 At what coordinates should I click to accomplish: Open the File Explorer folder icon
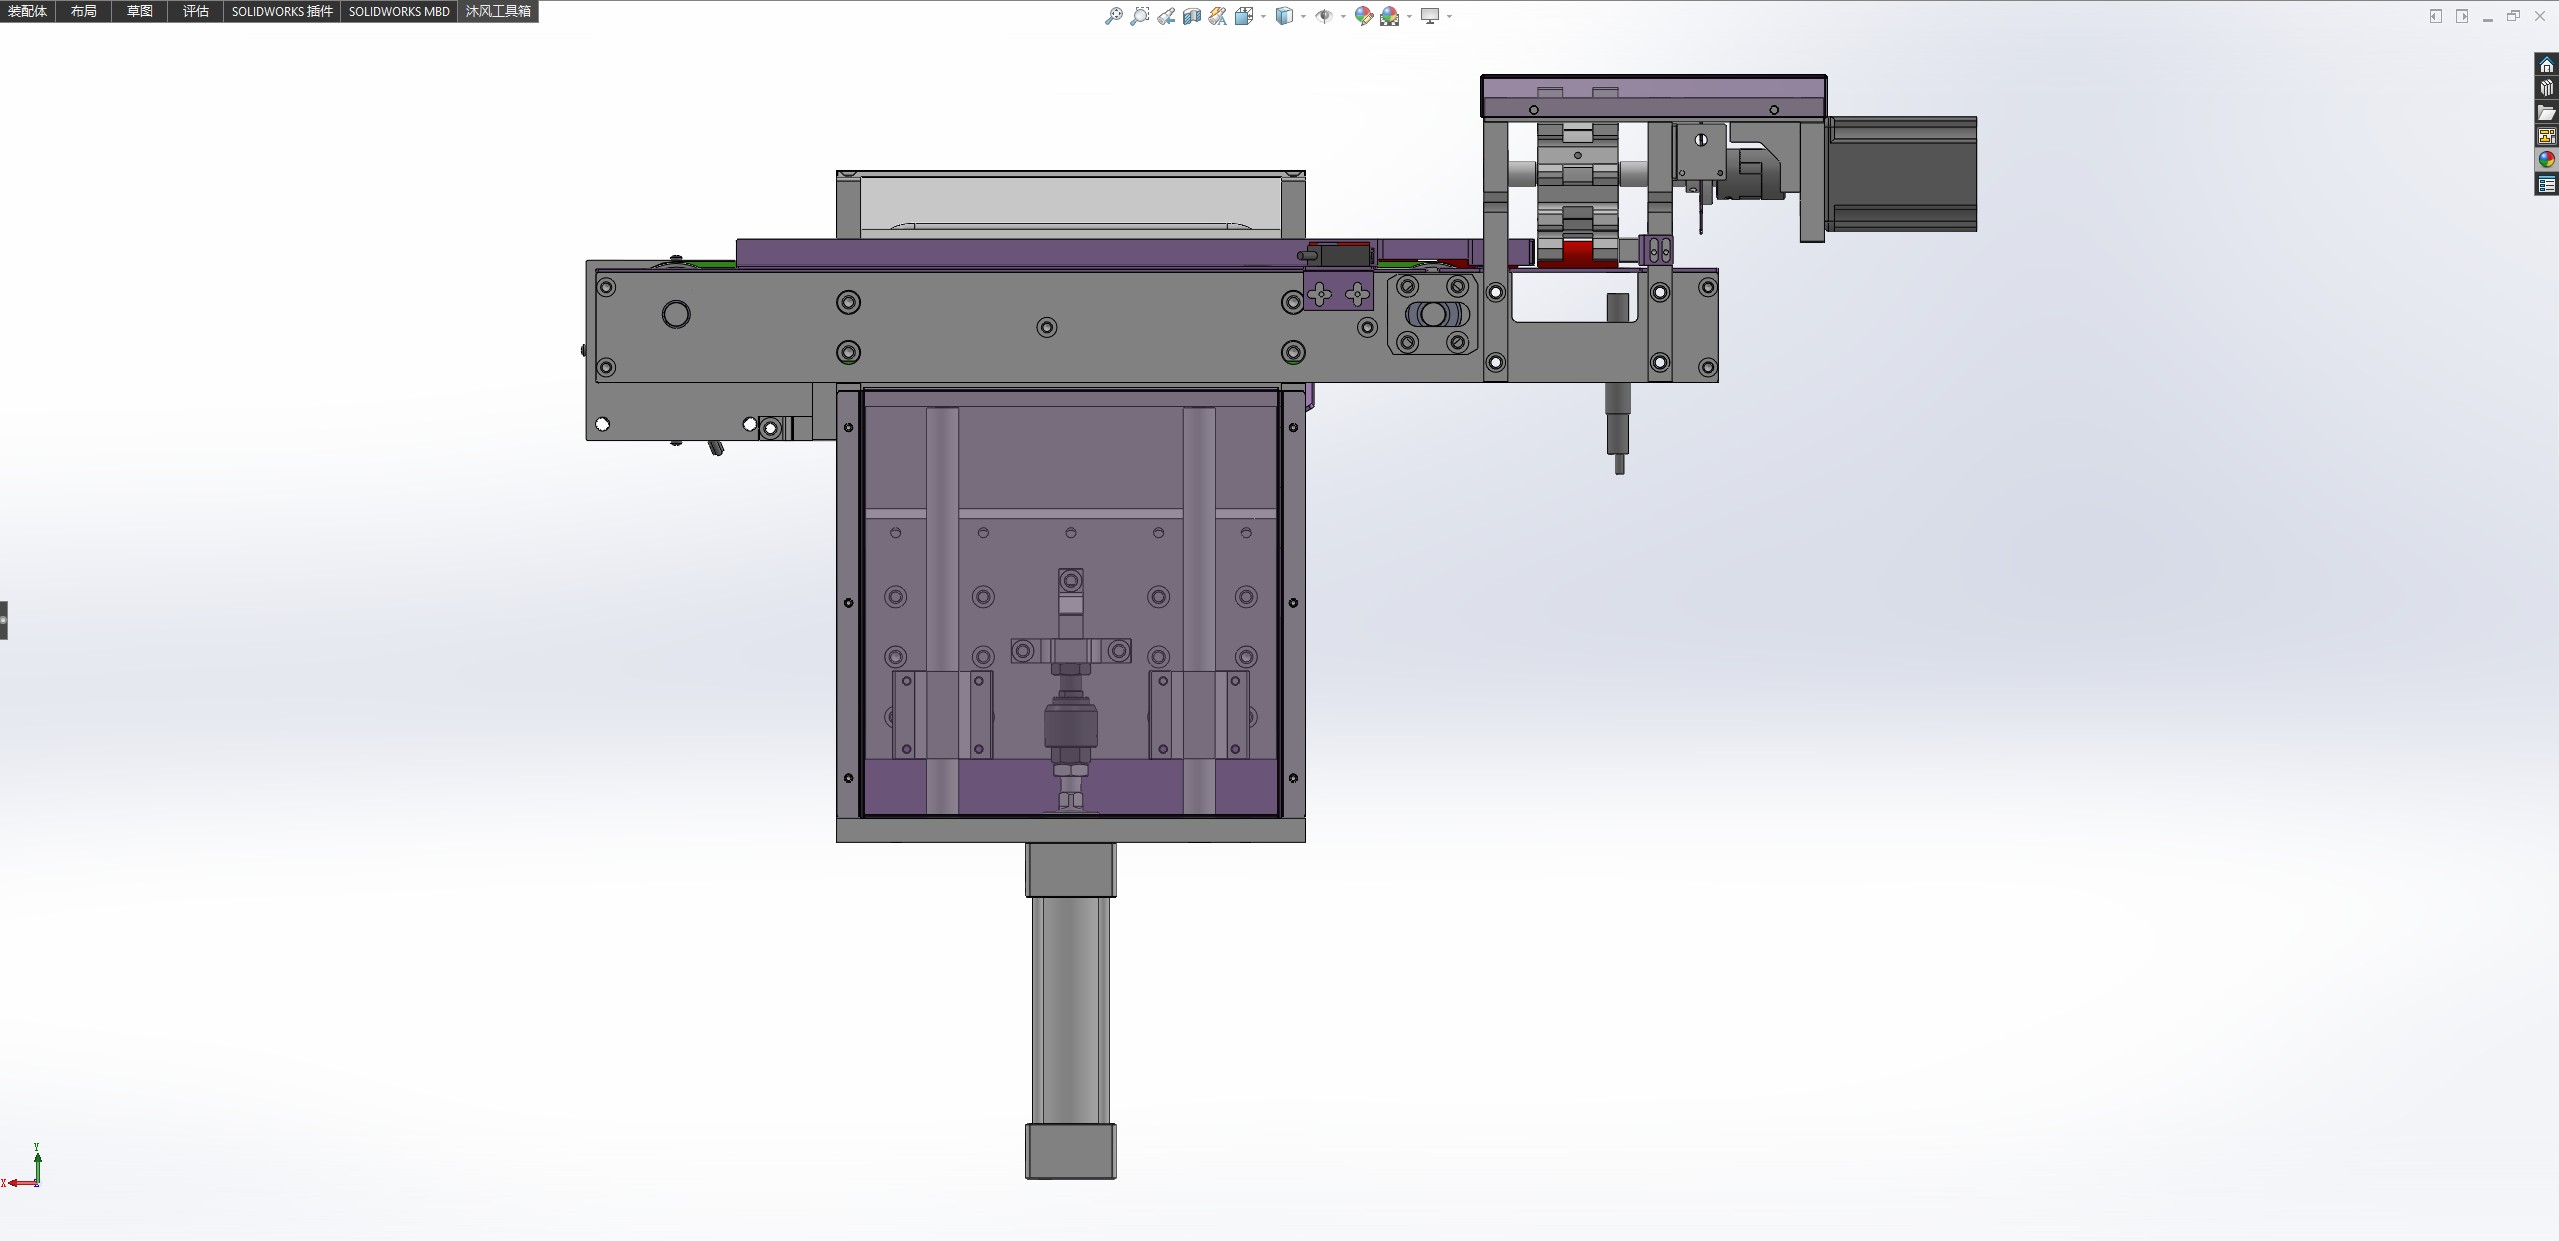pyautogui.click(x=2546, y=113)
